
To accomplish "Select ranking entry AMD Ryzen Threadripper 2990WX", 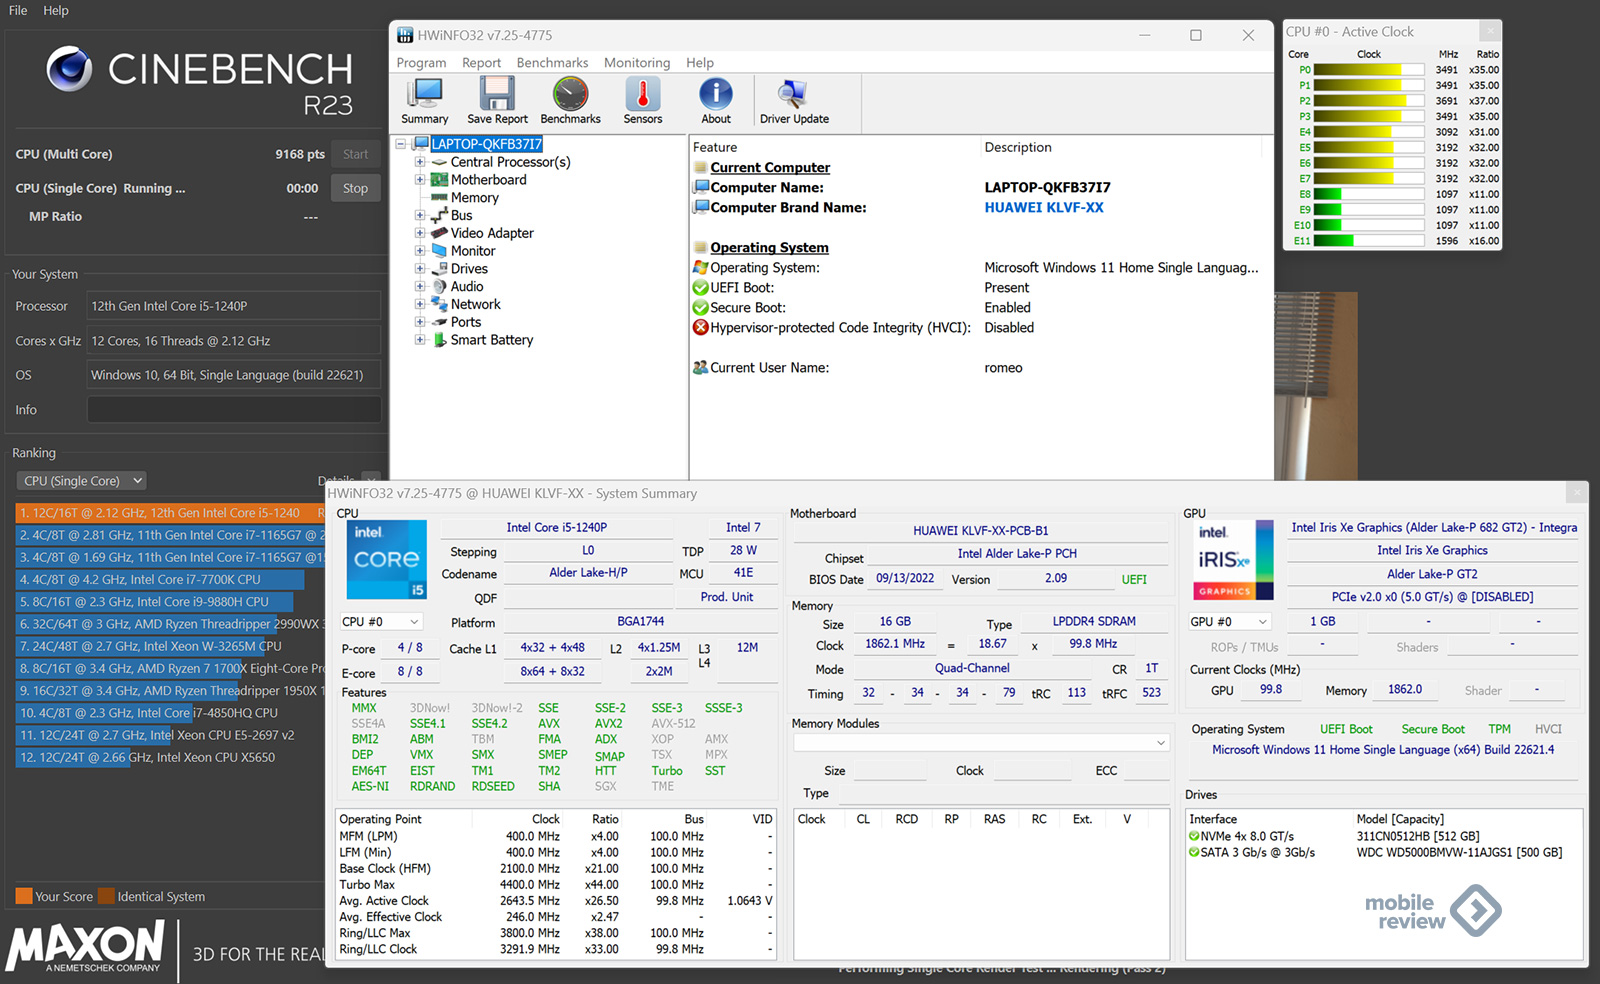I will [x=170, y=624].
